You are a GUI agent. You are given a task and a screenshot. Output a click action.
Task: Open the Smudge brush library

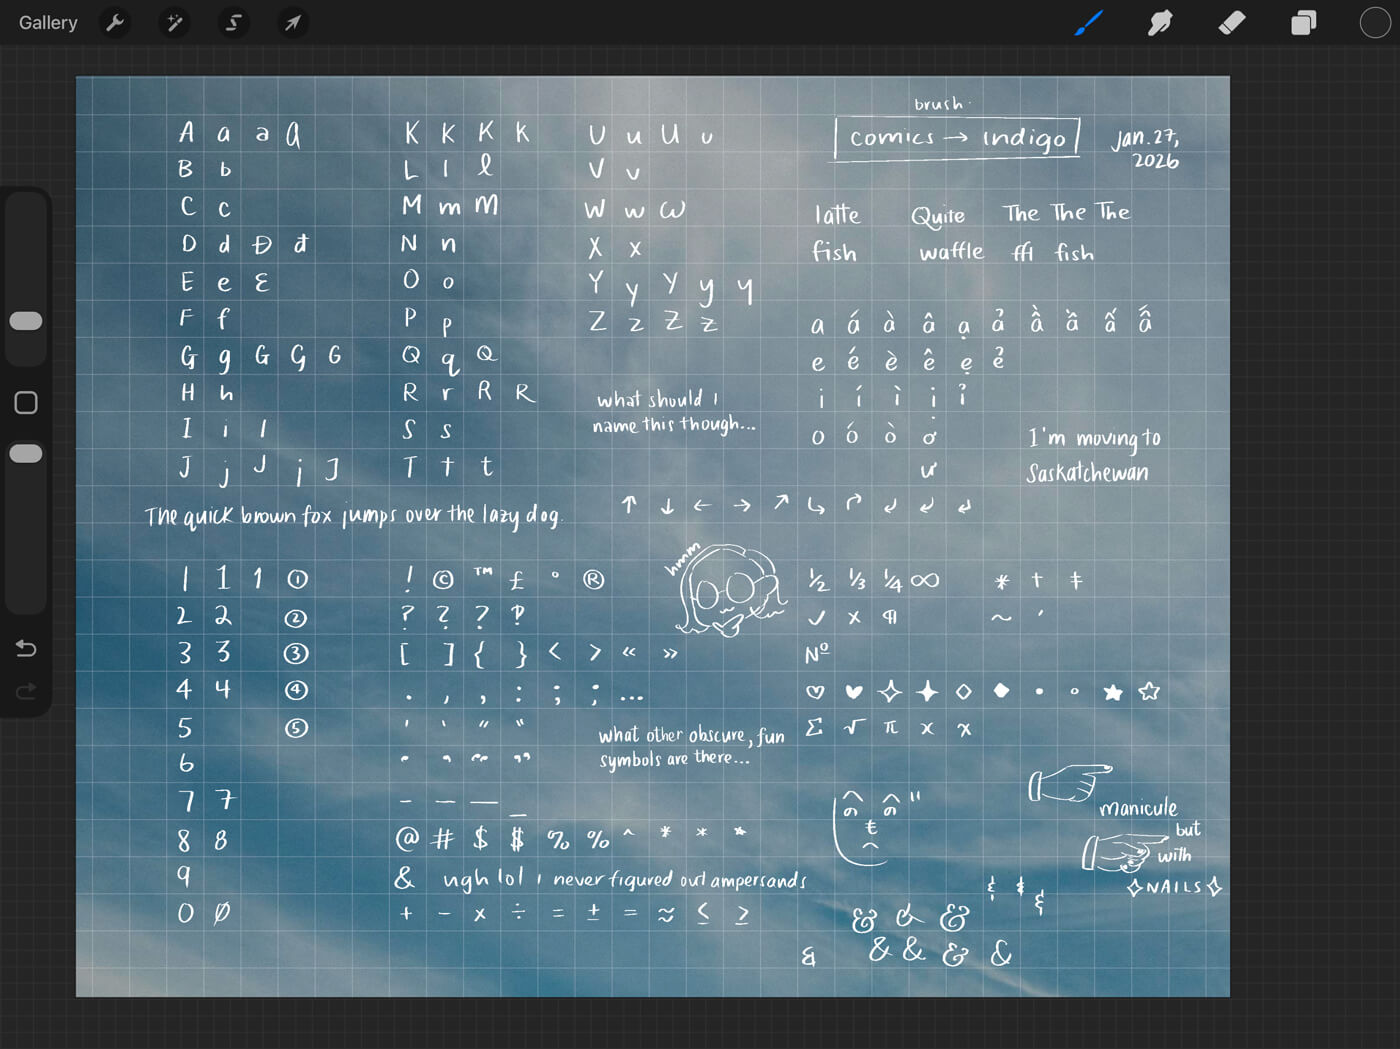[1160, 22]
